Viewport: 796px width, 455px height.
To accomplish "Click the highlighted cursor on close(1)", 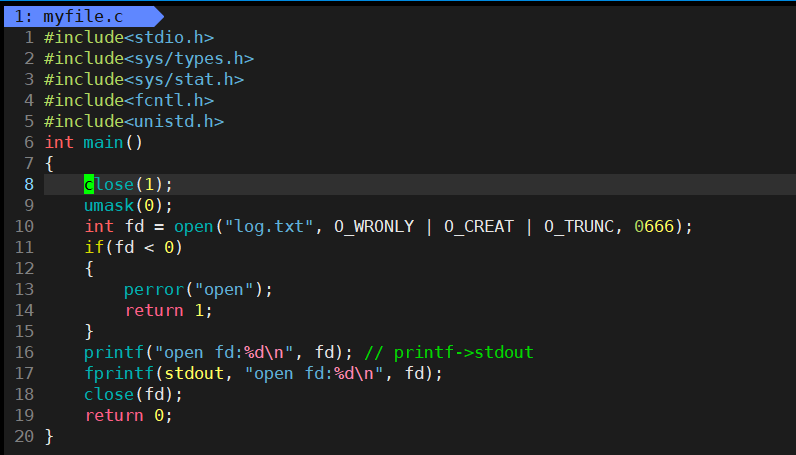I will [x=89, y=185].
